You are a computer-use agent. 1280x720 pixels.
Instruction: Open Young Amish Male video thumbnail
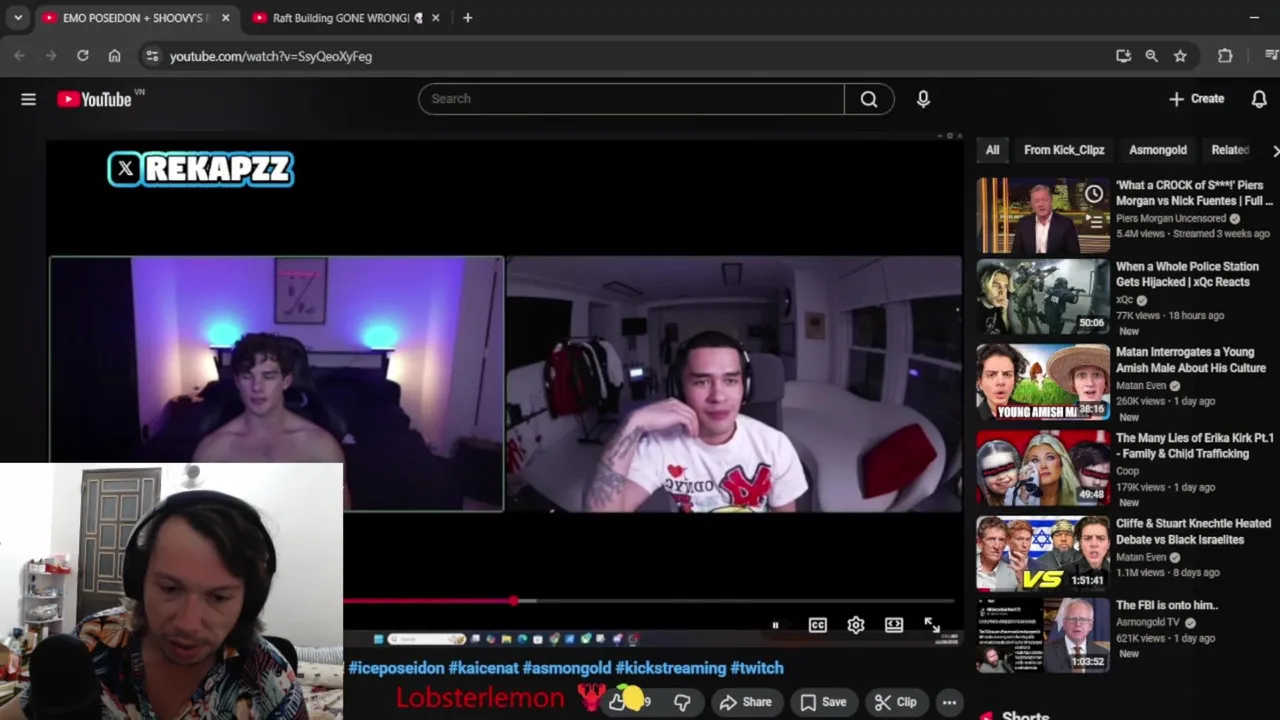(x=1043, y=382)
